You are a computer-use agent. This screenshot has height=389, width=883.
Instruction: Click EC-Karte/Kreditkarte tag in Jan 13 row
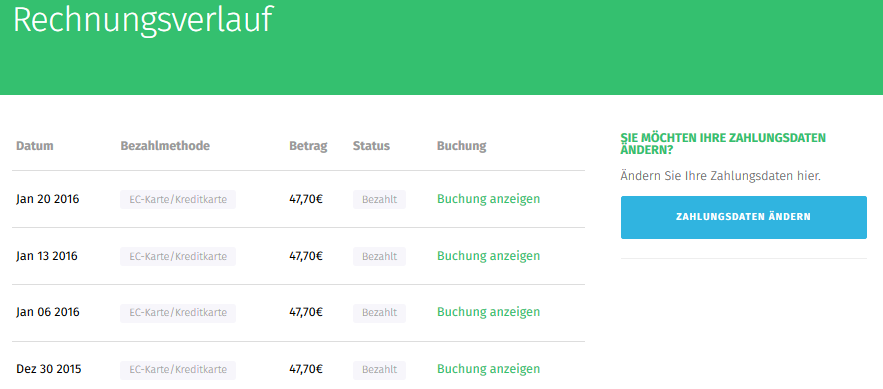tap(178, 257)
